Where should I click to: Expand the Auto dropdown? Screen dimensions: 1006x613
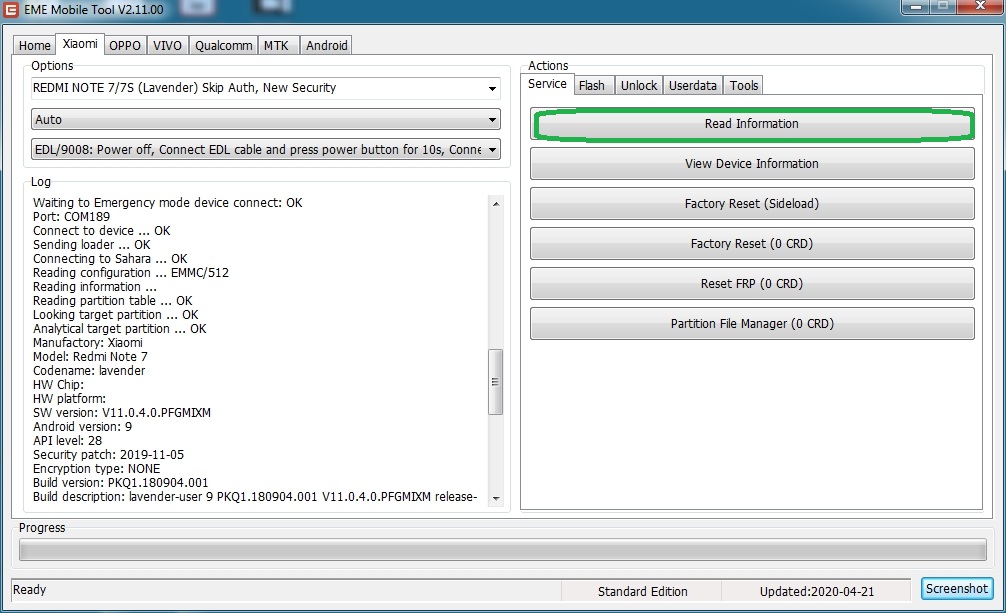coord(266,119)
